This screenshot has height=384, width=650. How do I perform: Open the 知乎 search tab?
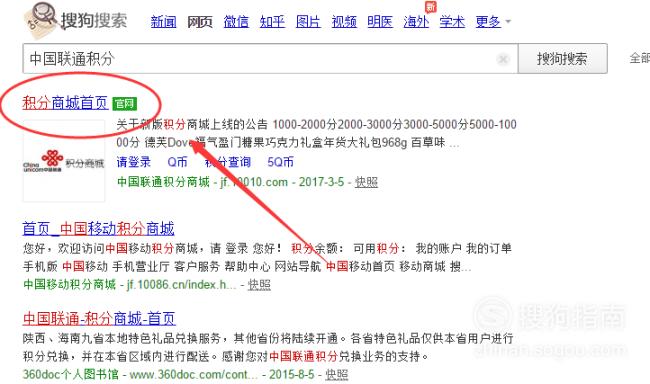272,22
